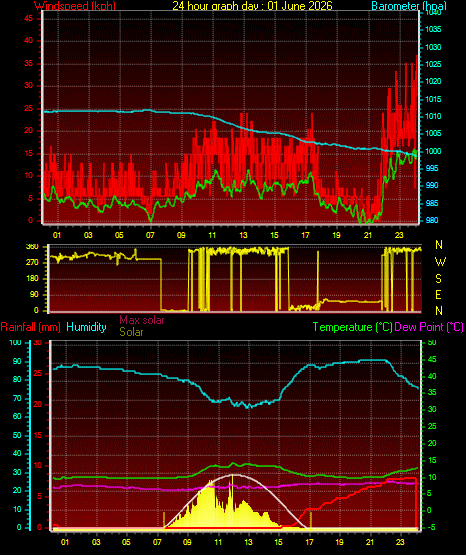Click the '180' wind direction axis value
Viewport: 466px width, 555px height.
click(x=32, y=279)
